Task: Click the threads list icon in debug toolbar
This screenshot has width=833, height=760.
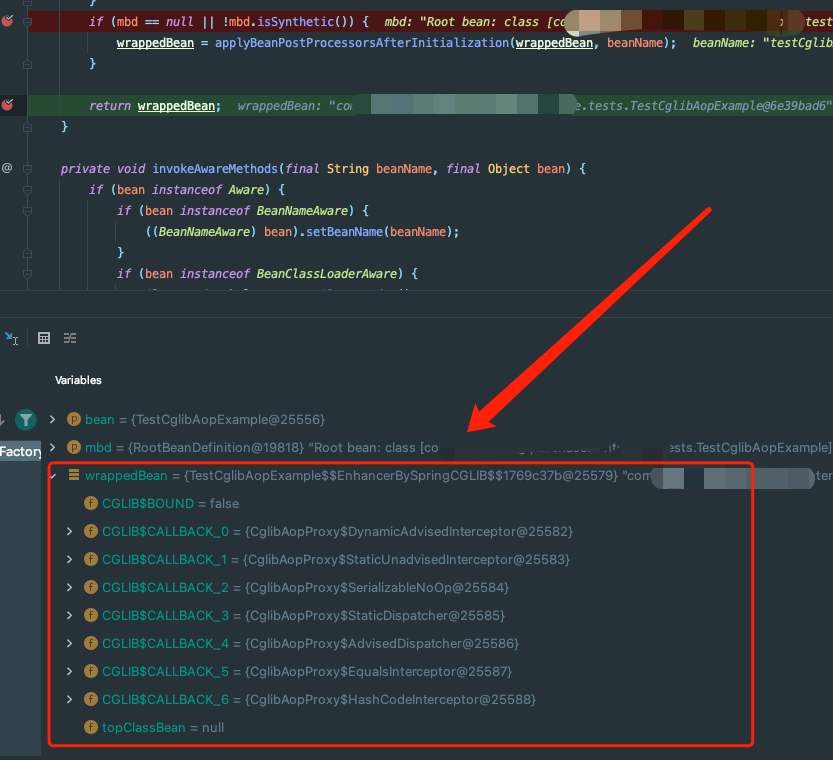Action: click(x=70, y=338)
